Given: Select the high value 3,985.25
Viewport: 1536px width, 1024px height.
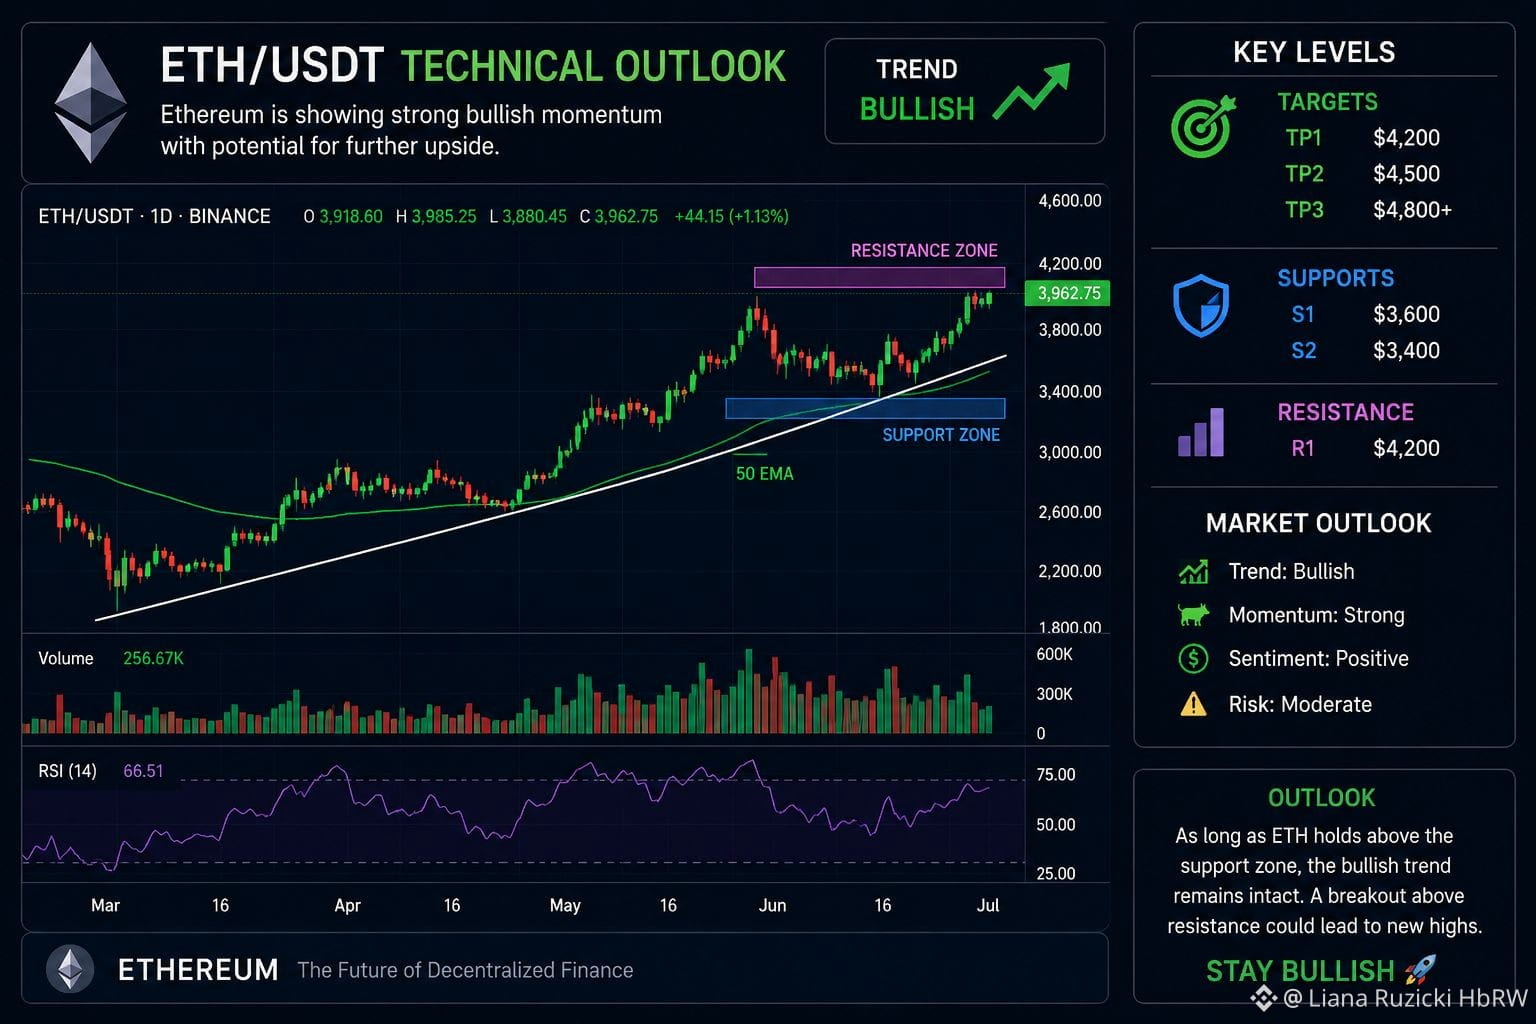Looking at the screenshot, I should coord(444,216).
